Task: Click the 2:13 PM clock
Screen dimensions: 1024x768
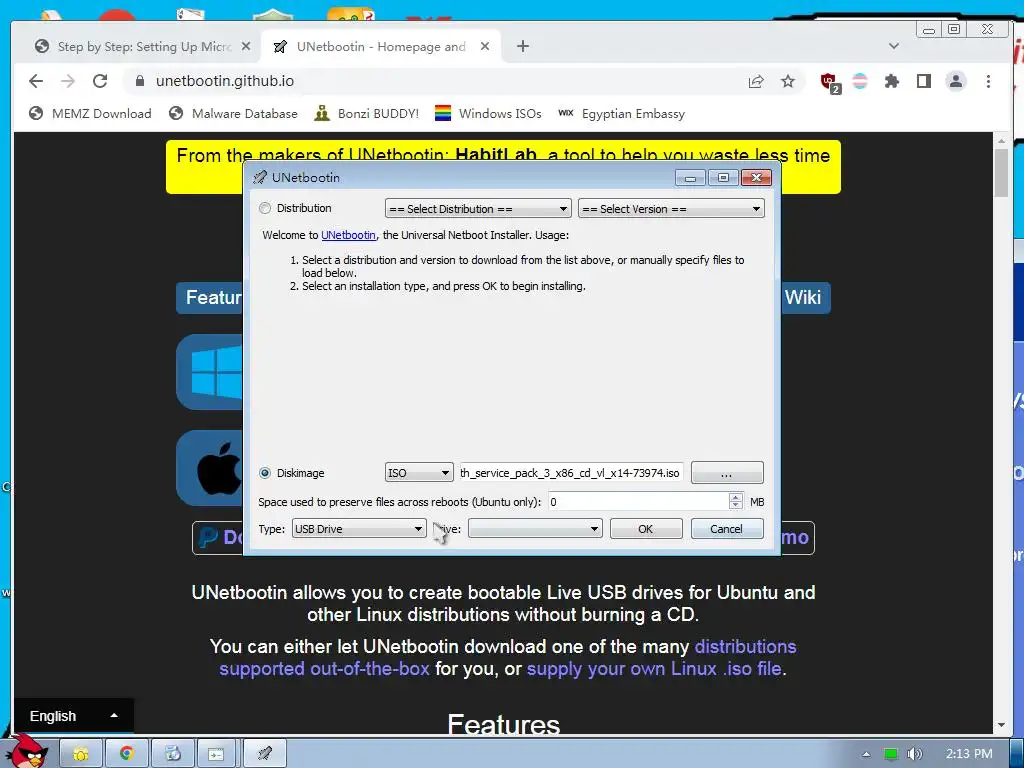Action: [969, 754]
